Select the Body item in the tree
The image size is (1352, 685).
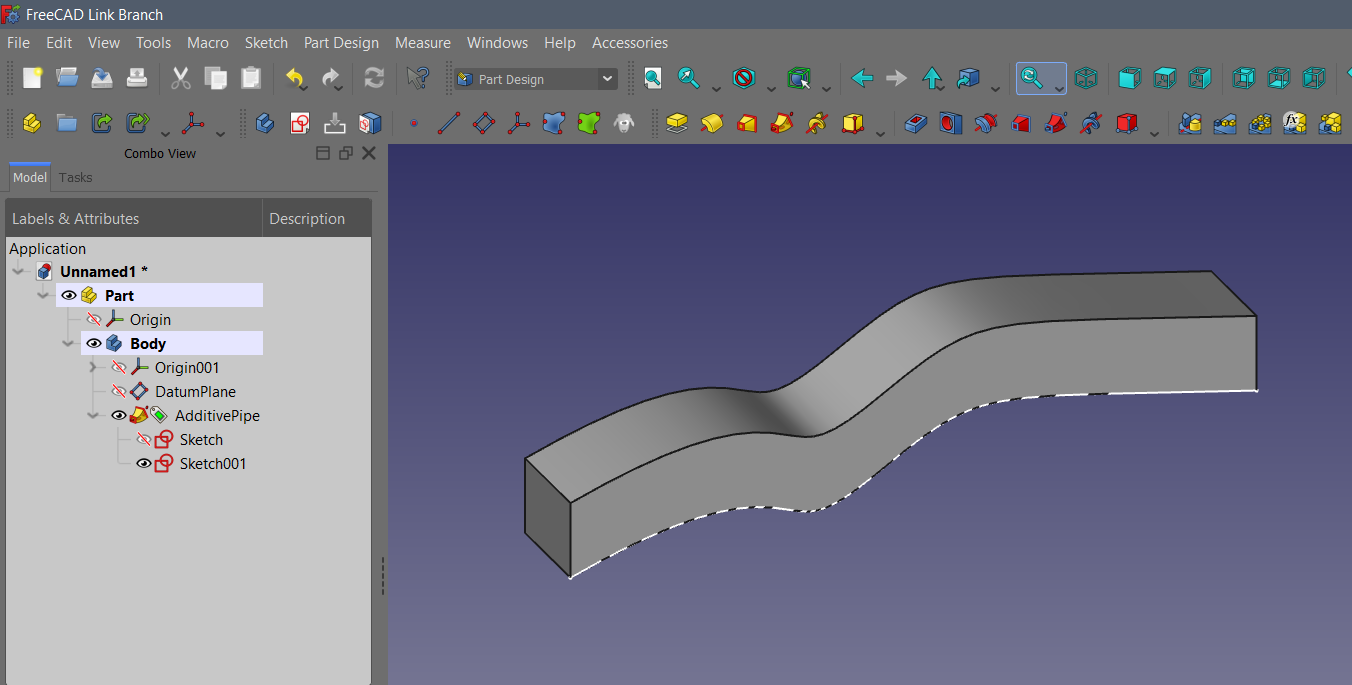pos(145,343)
